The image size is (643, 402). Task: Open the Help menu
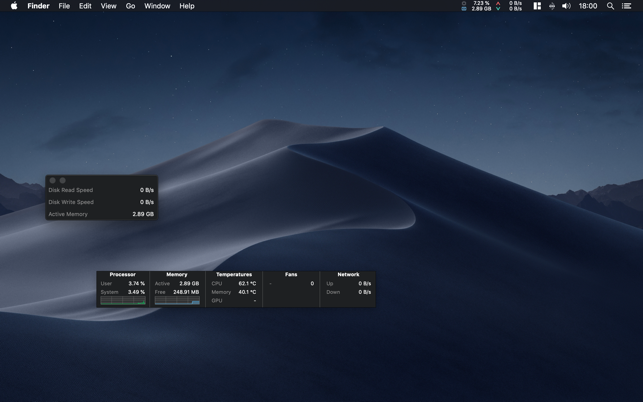point(187,6)
